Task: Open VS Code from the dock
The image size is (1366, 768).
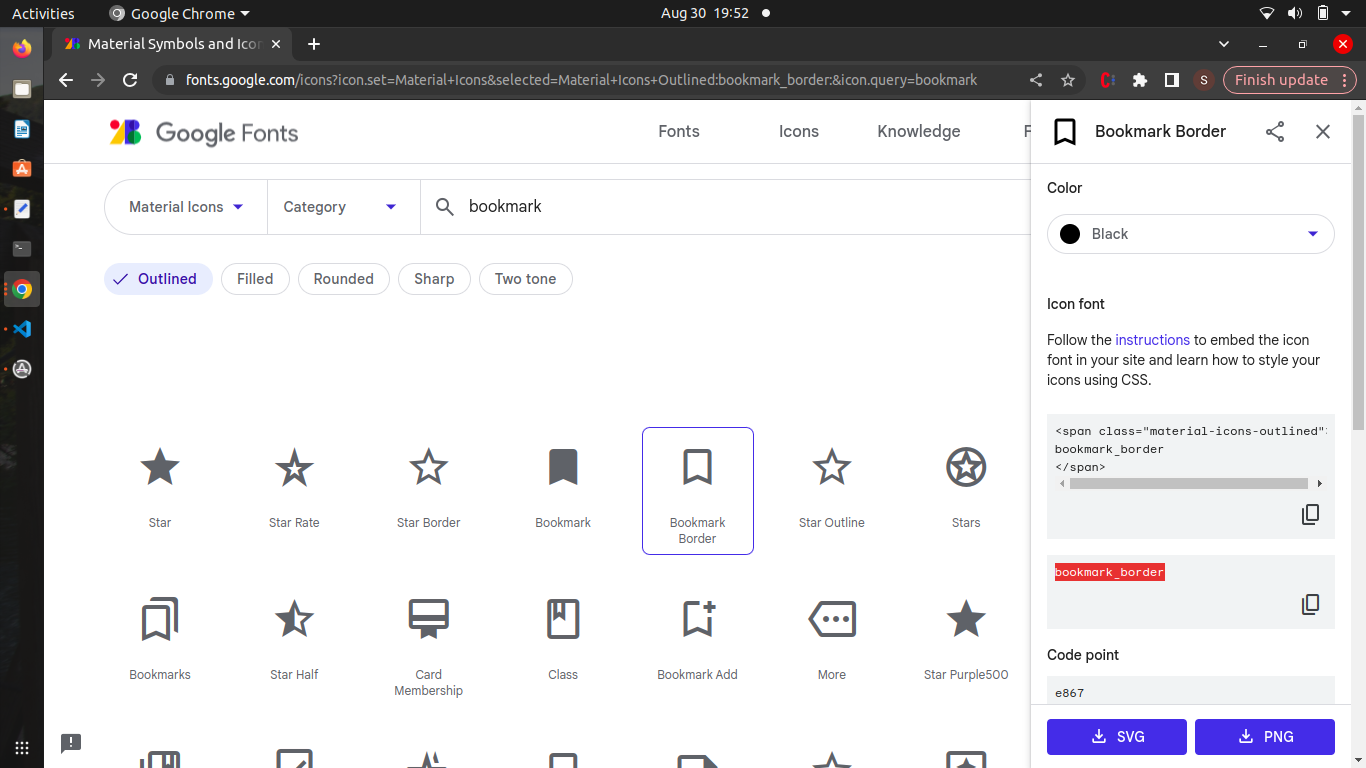Action: point(22,329)
